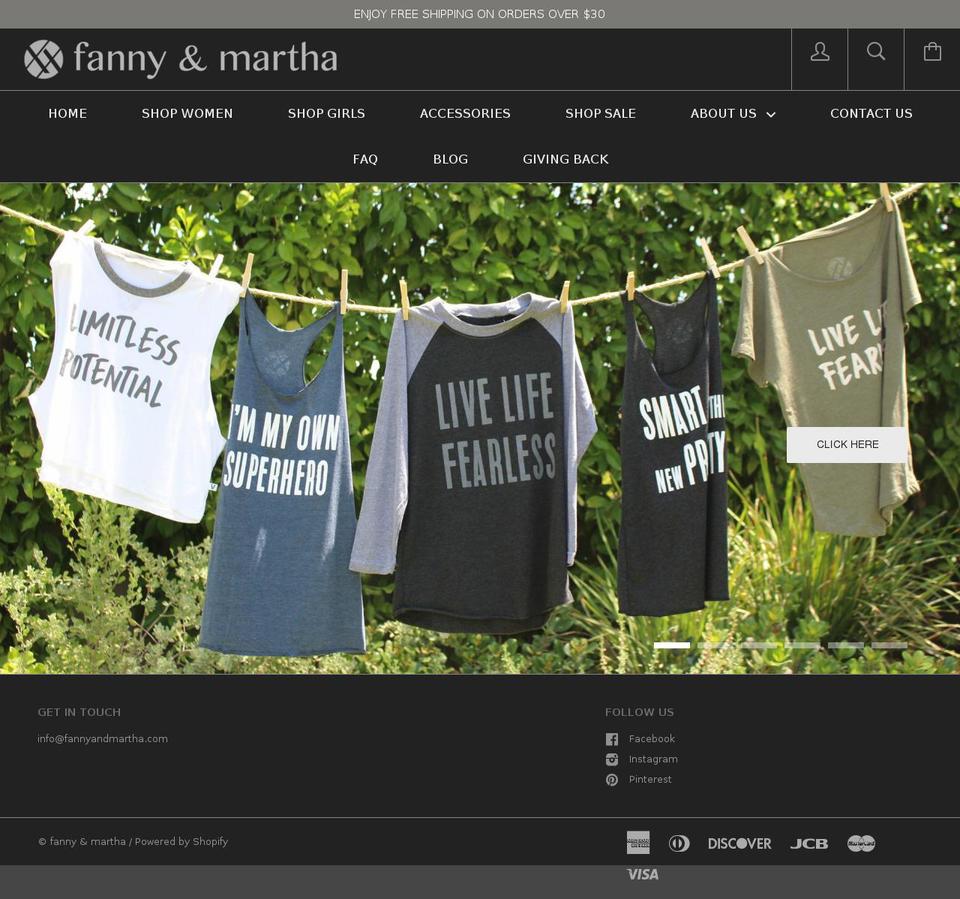Click the American Express payment icon
The width and height of the screenshot is (960, 899).
pyautogui.click(x=638, y=843)
